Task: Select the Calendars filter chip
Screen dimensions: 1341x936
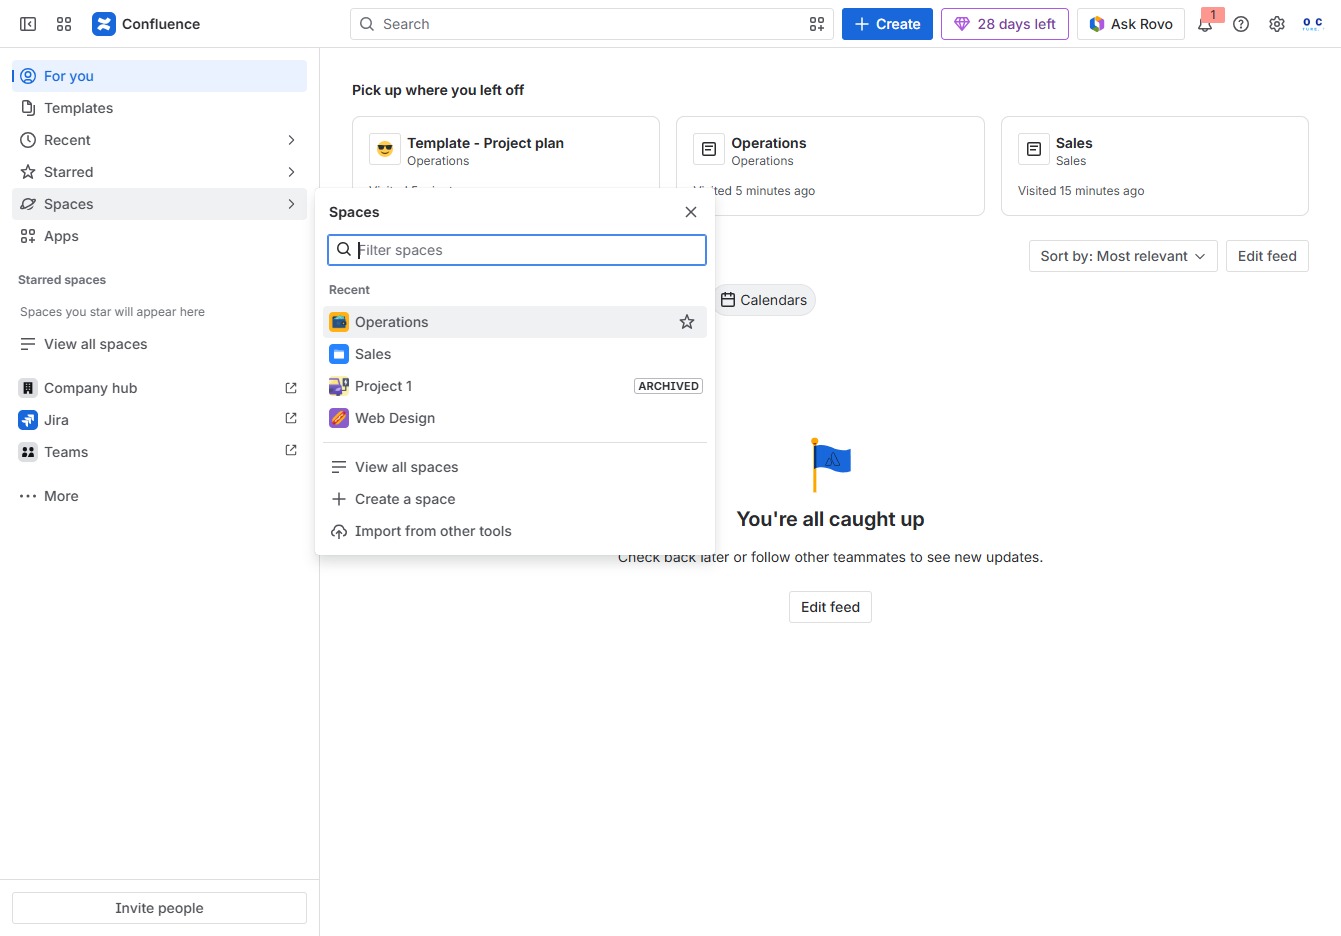Action: click(764, 300)
